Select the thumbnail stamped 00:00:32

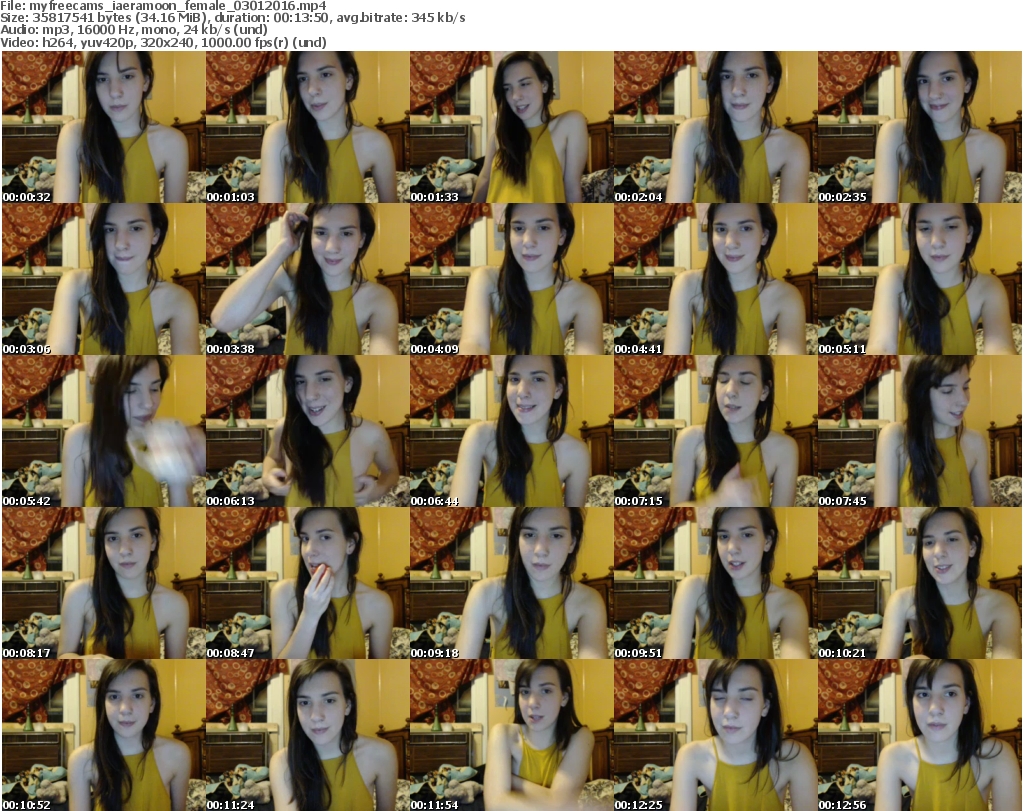point(103,127)
